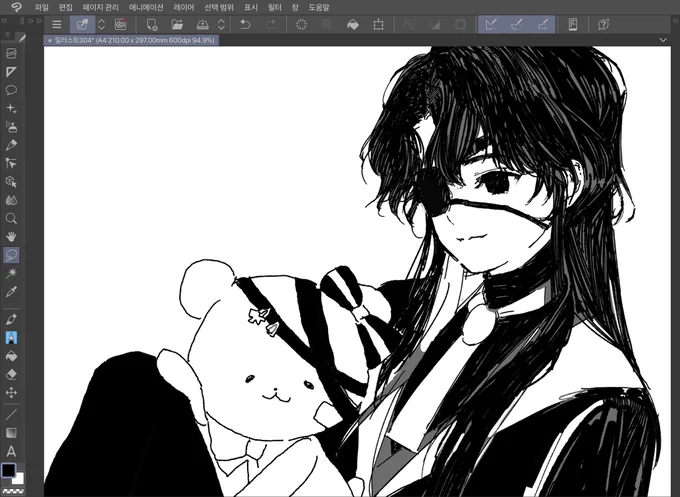Open the 필터 menu
Image resolution: width=680 pixels, height=497 pixels.
[275, 7]
